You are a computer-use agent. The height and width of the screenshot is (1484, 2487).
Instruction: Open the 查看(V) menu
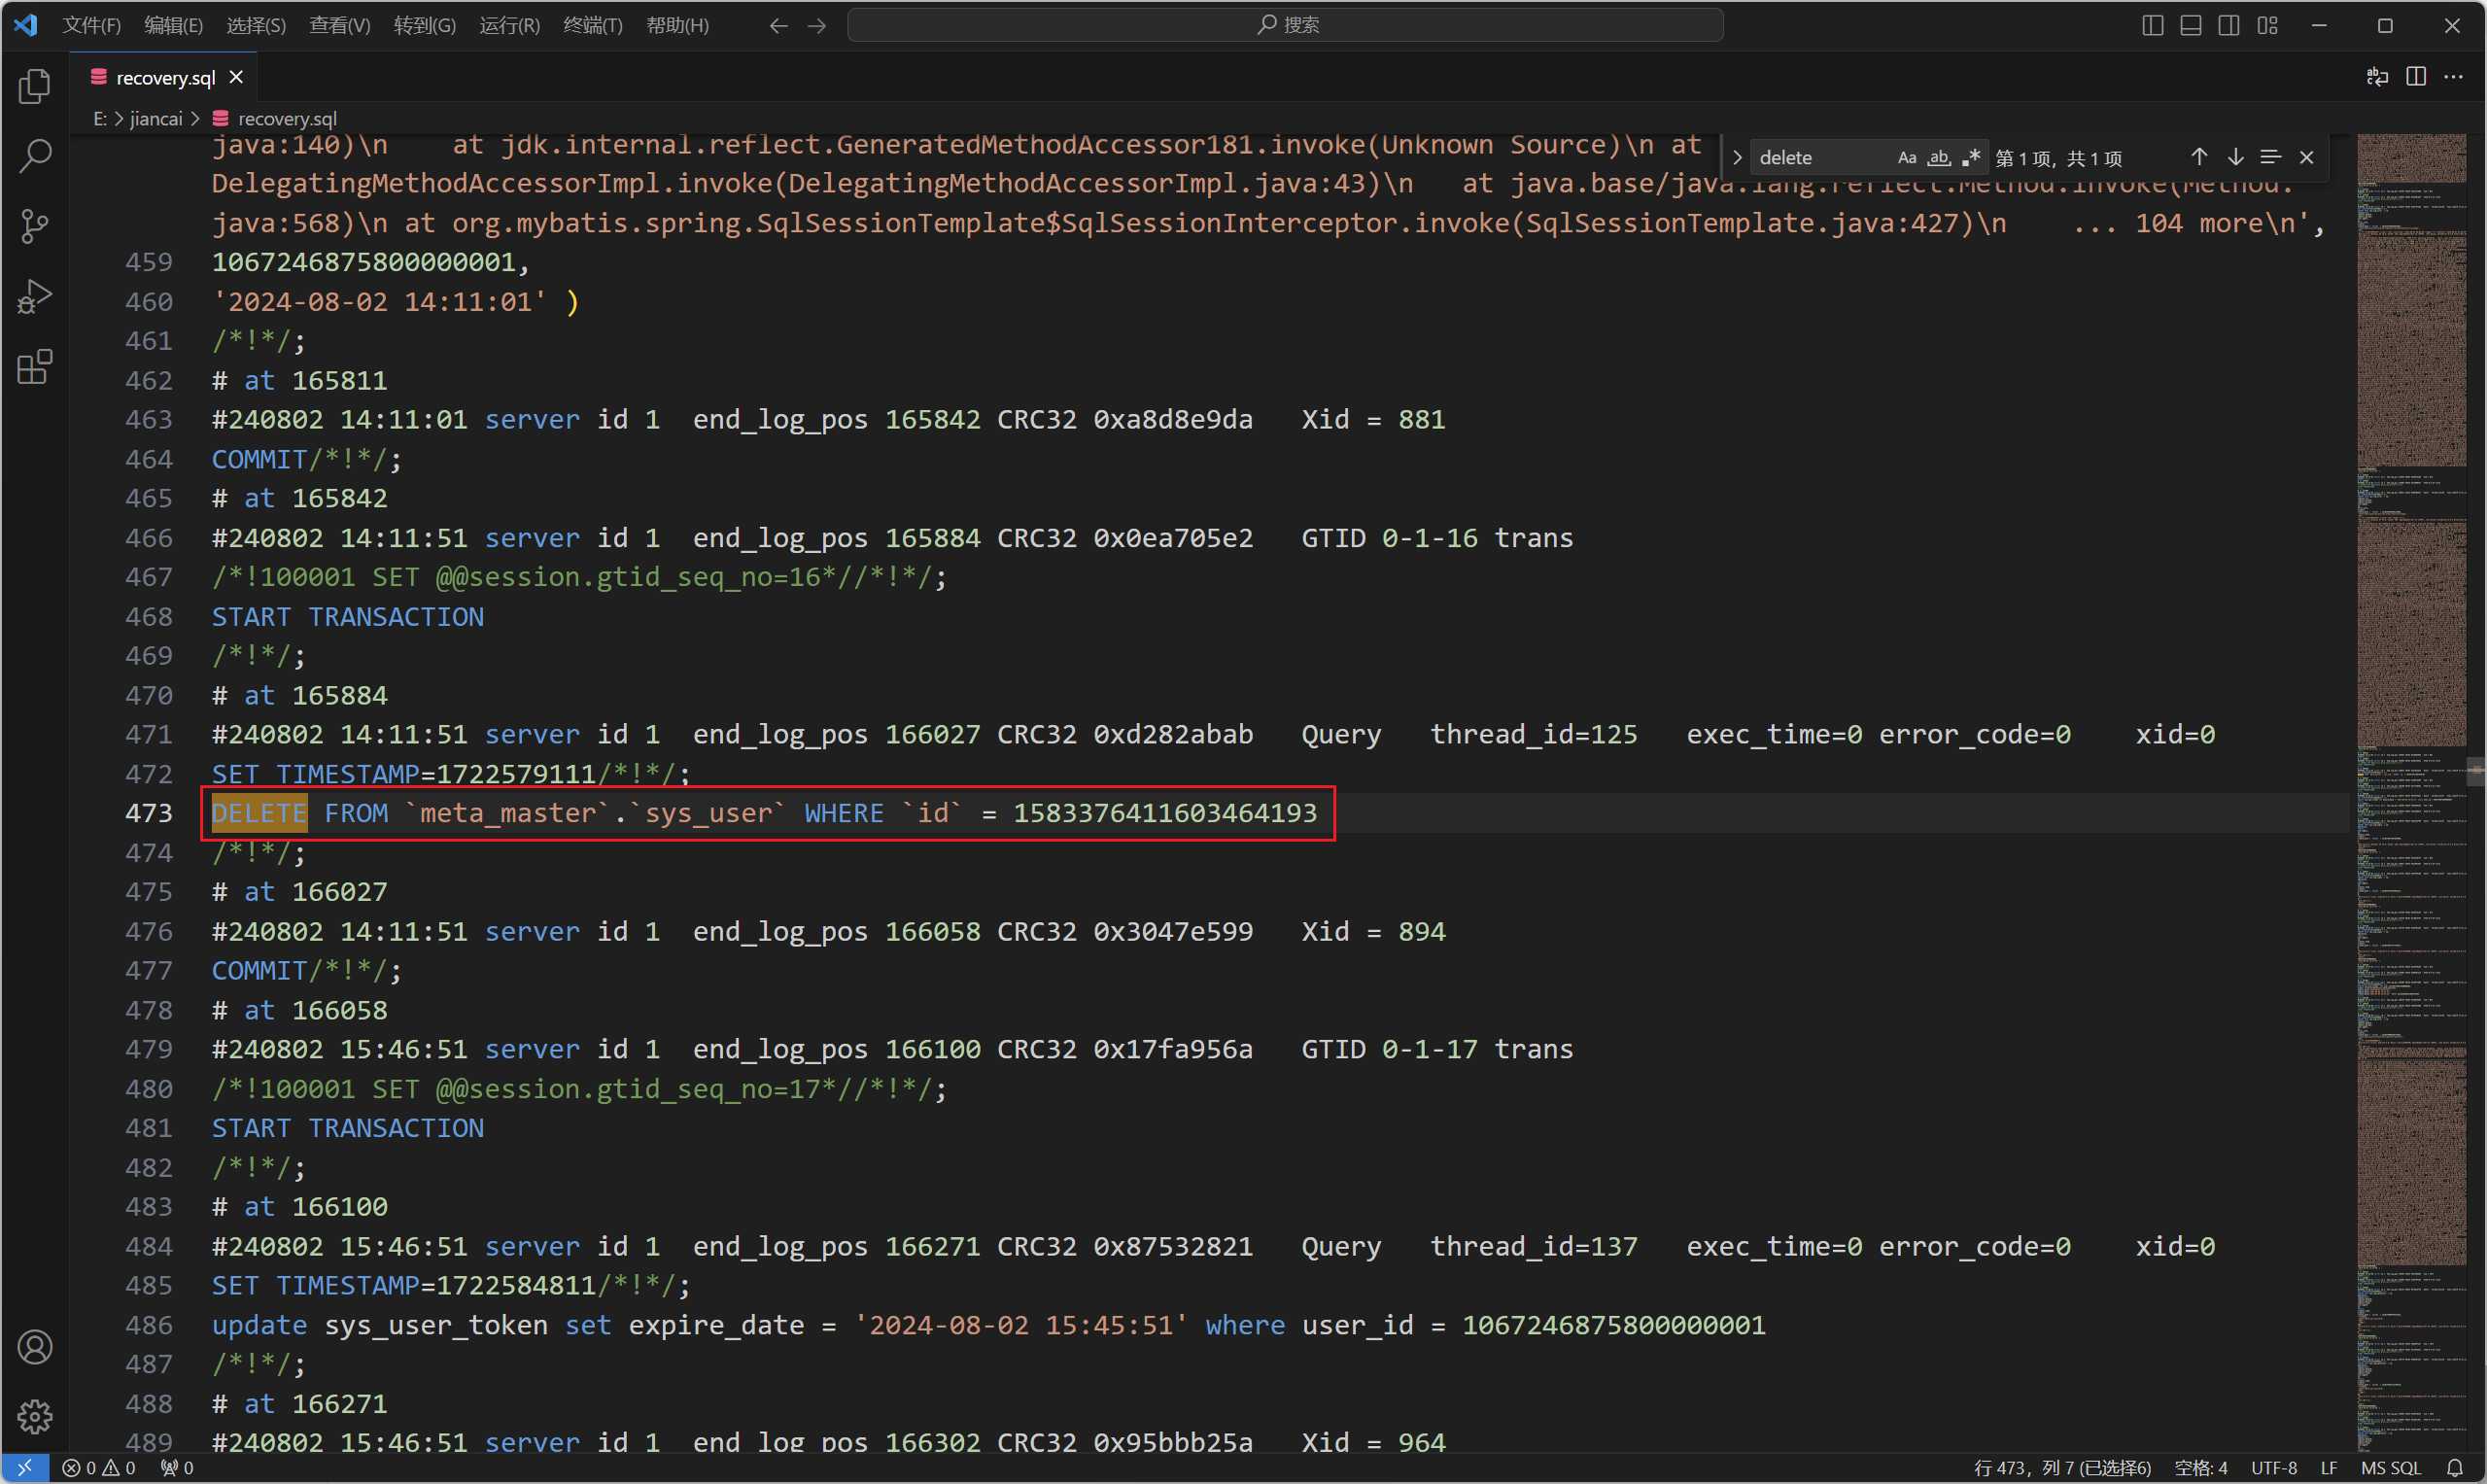(339, 25)
